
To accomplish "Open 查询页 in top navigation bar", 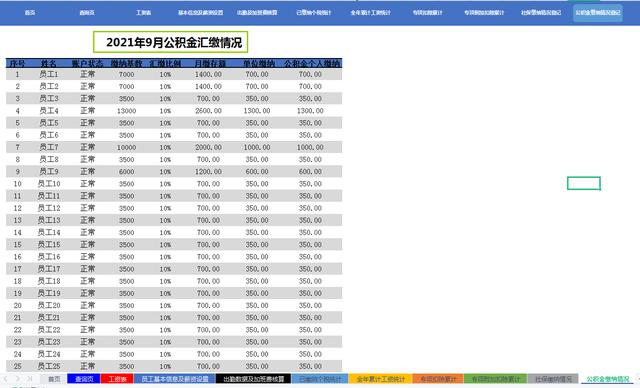I will click(87, 13).
